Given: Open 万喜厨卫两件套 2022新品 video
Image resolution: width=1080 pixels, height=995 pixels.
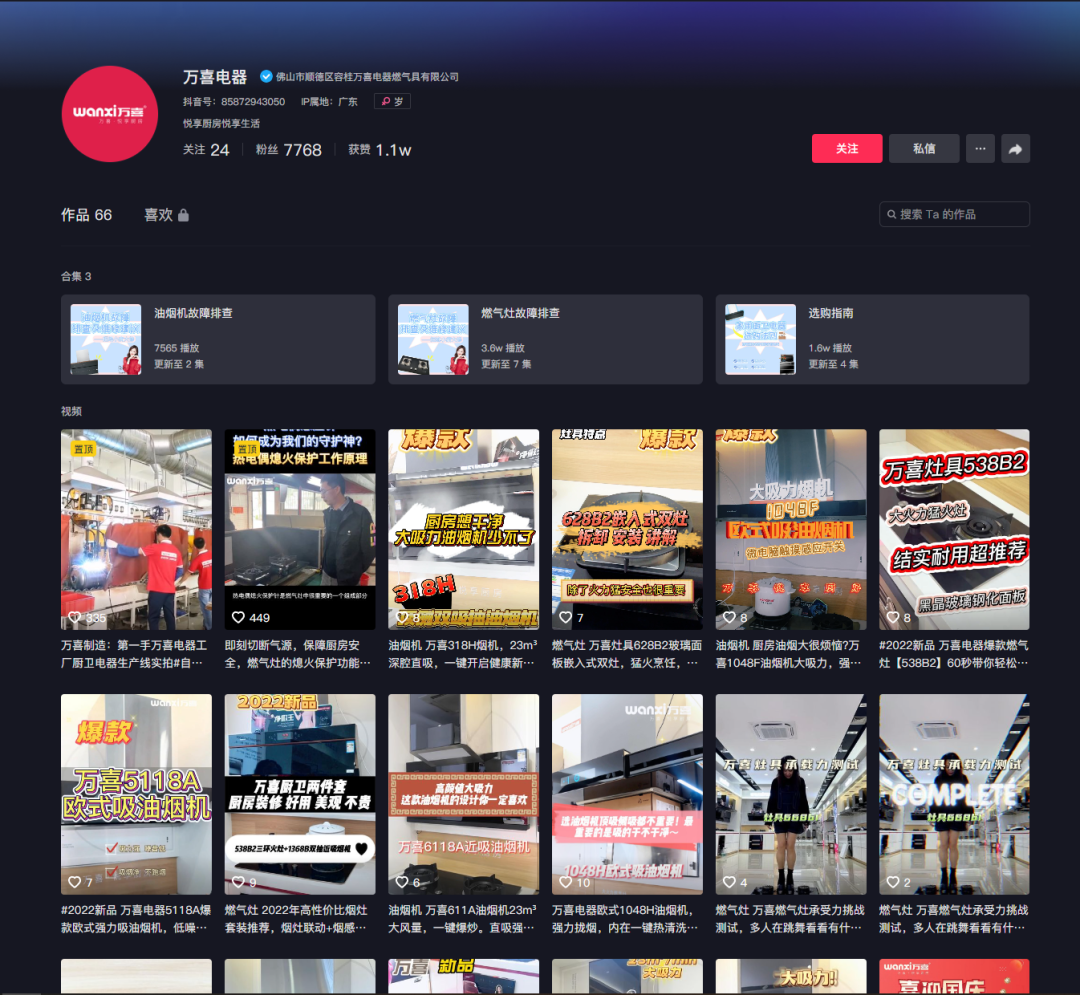Looking at the screenshot, I should click(300, 794).
